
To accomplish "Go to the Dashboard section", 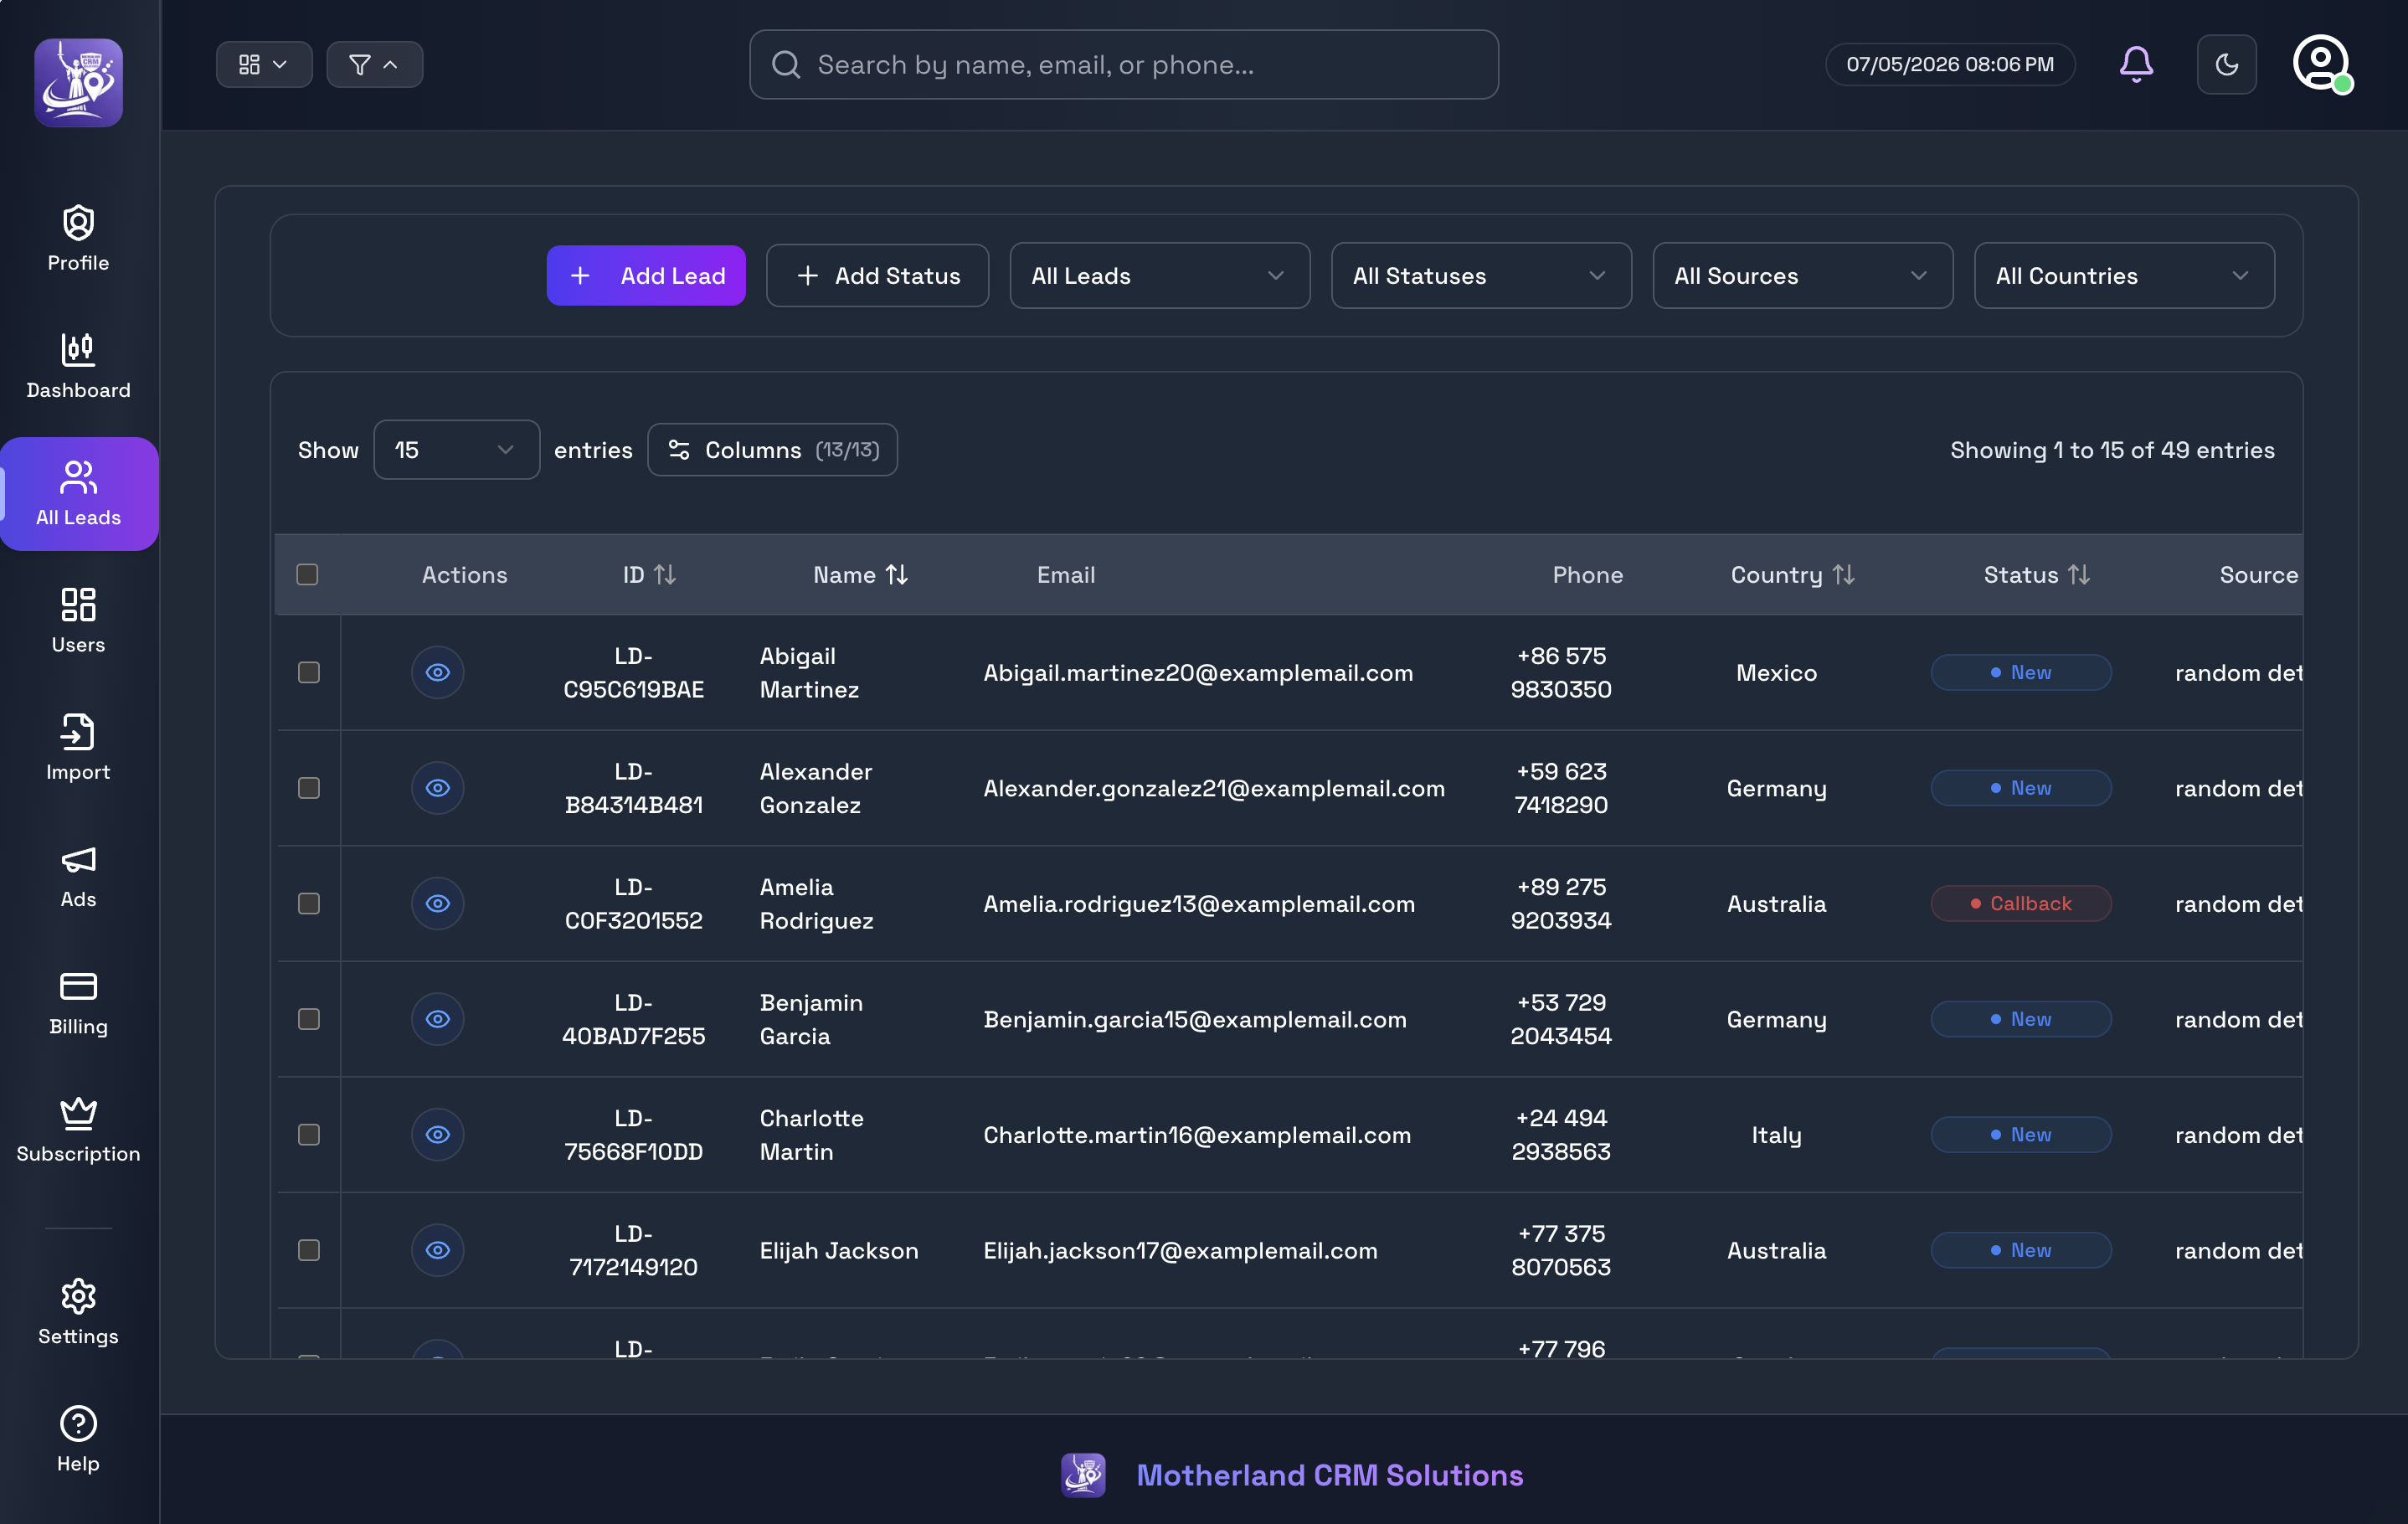I will [78, 365].
